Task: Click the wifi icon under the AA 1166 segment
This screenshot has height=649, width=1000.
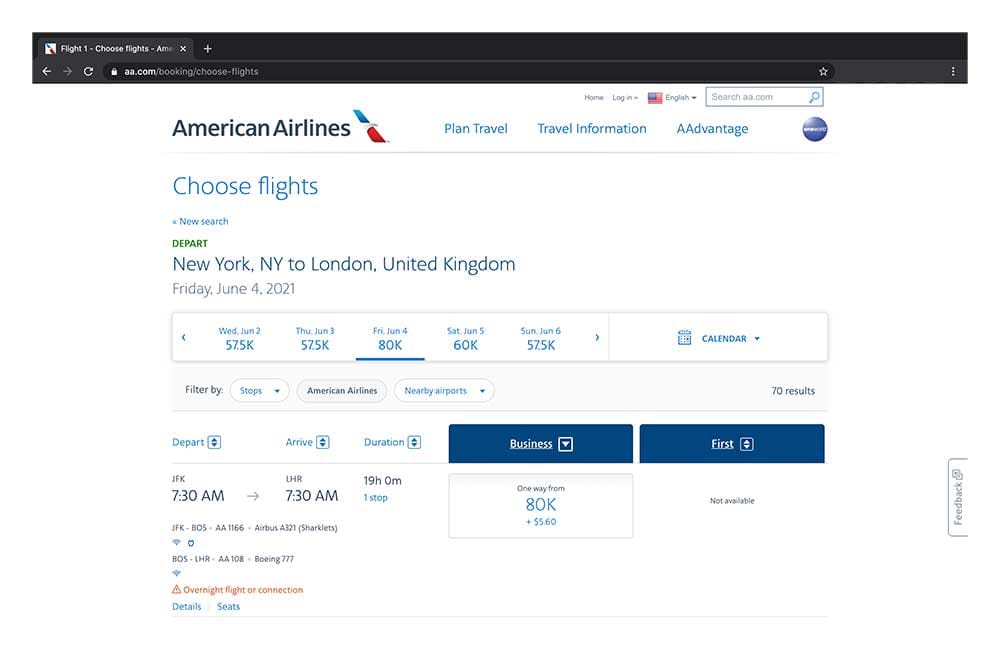Action: pos(175,542)
